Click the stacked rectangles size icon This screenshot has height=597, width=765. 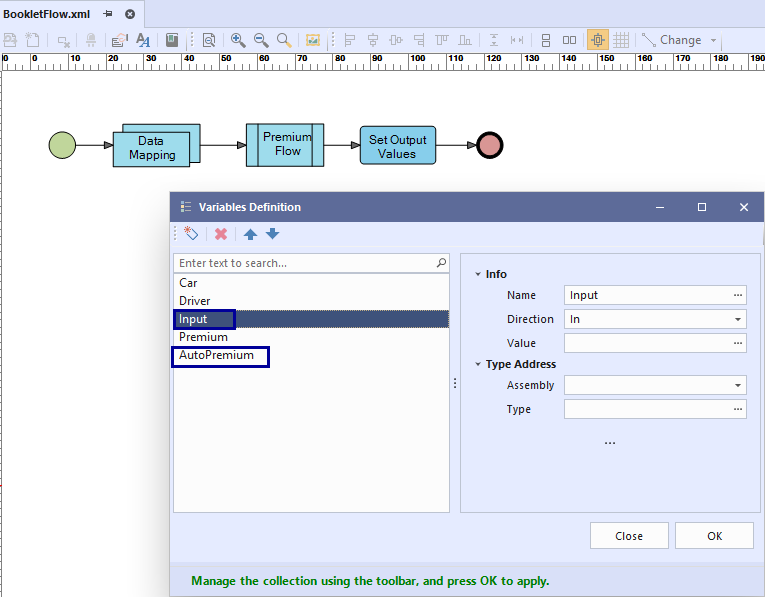(x=546, y=40)
